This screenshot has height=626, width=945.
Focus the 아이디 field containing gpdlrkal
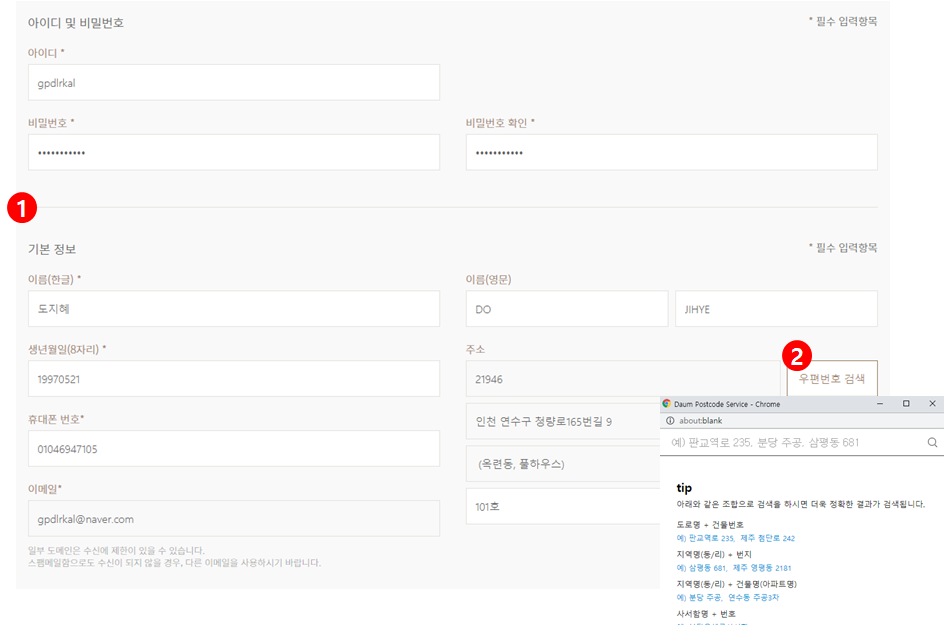234,83
